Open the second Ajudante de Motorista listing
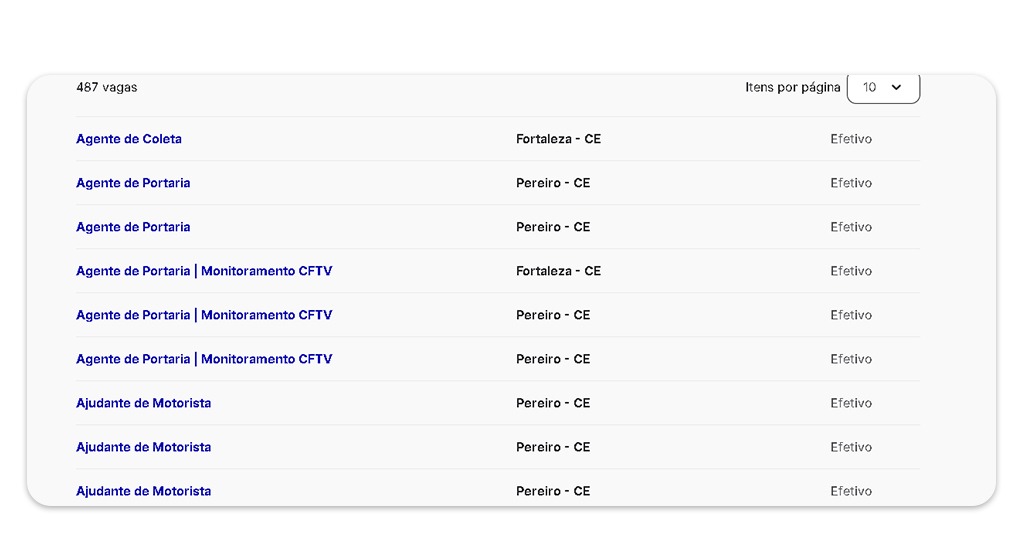The height and width of the screenshot is (536, 1024). click(144, 447)
